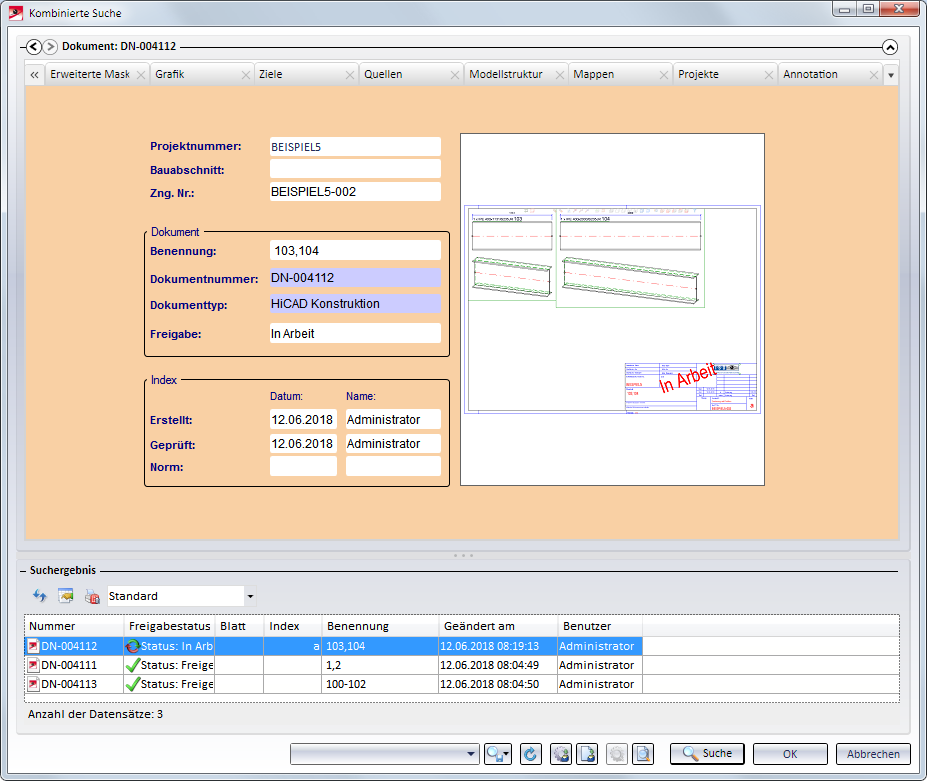Collapse the Dokument DN-004112 panel
The image size is (927, 781).
coord(890,47)
